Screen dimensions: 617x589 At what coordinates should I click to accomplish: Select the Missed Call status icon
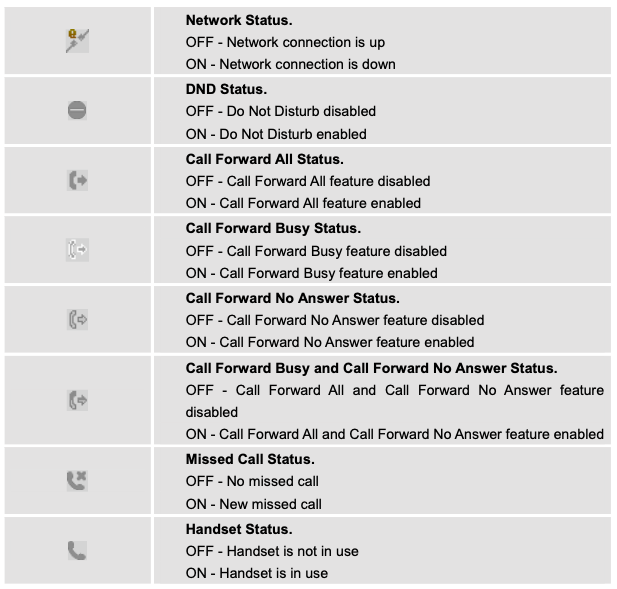77,482
